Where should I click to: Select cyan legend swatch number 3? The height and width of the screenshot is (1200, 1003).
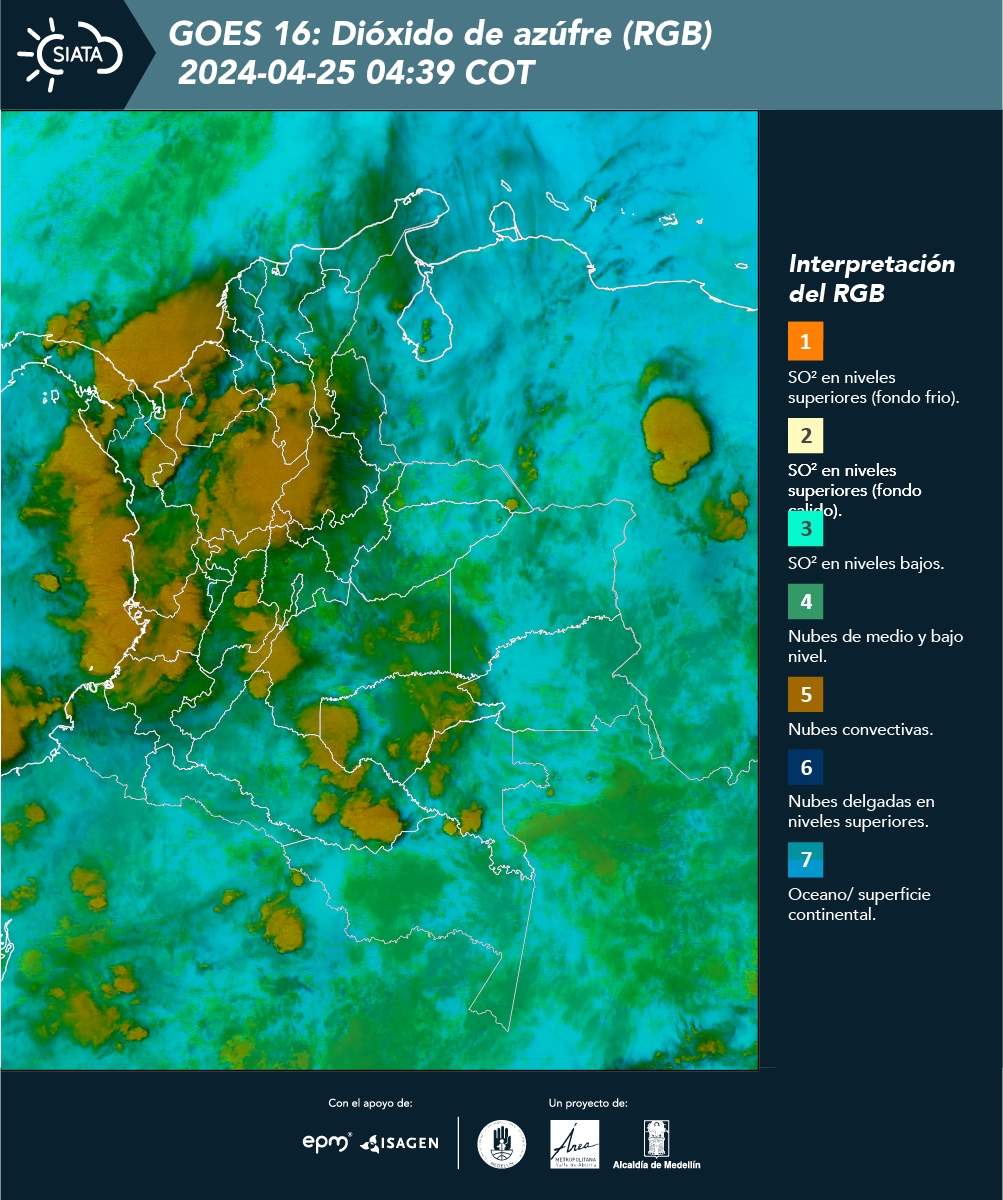click(x=805, y=528)
